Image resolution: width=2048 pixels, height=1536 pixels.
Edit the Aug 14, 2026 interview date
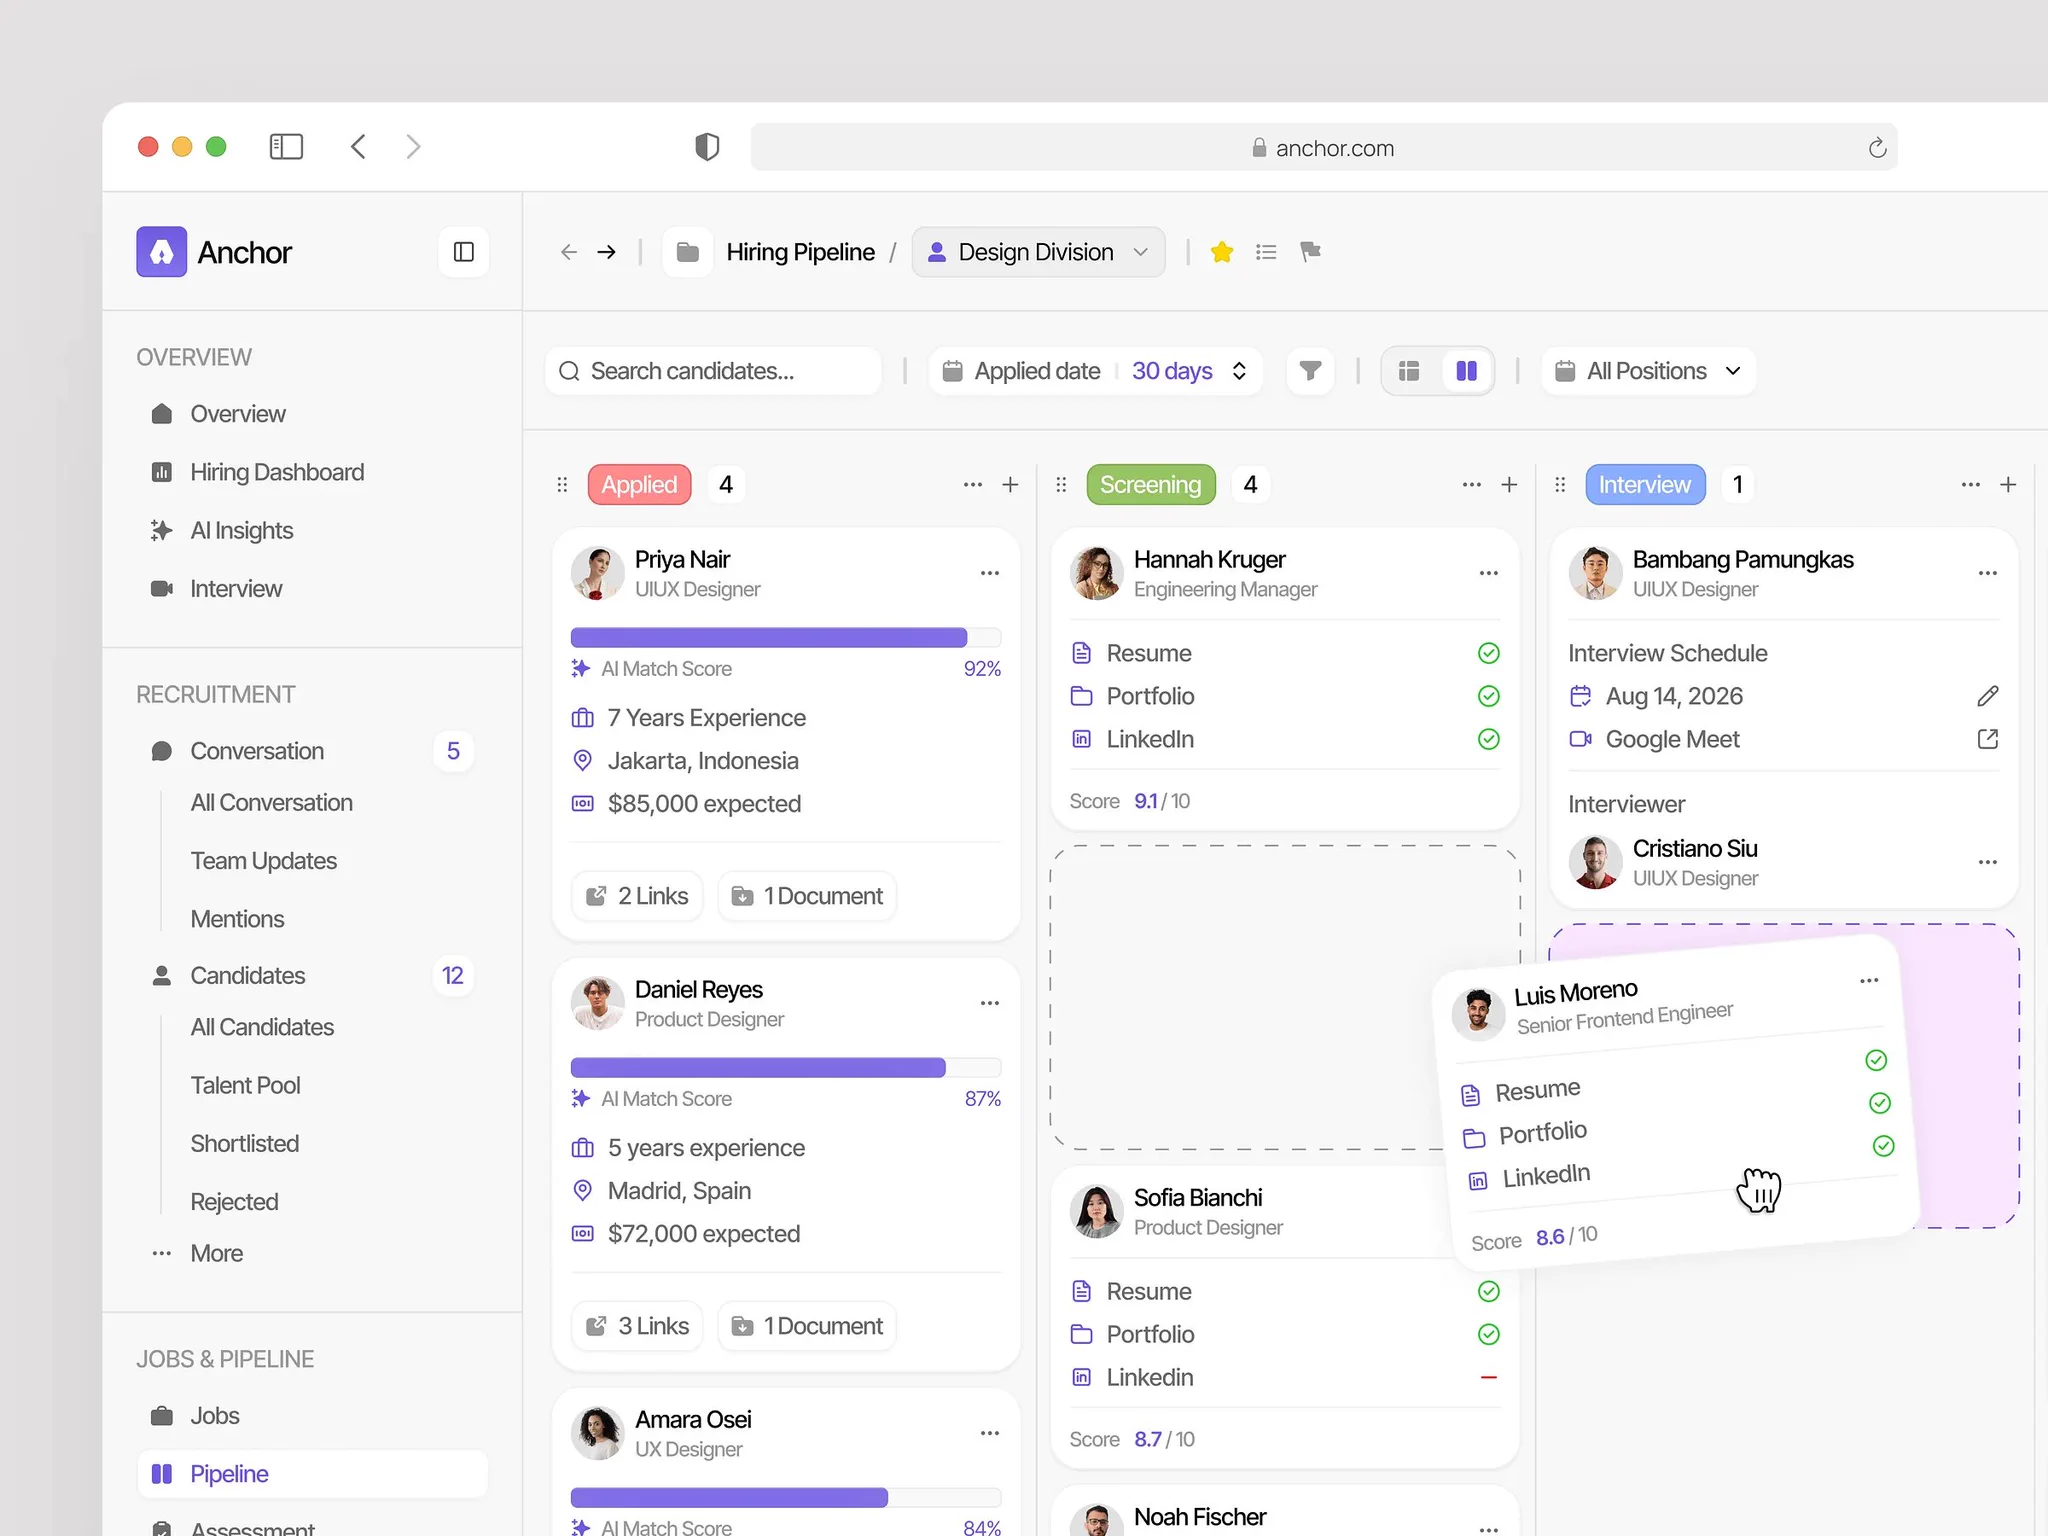click(1988, 696)
